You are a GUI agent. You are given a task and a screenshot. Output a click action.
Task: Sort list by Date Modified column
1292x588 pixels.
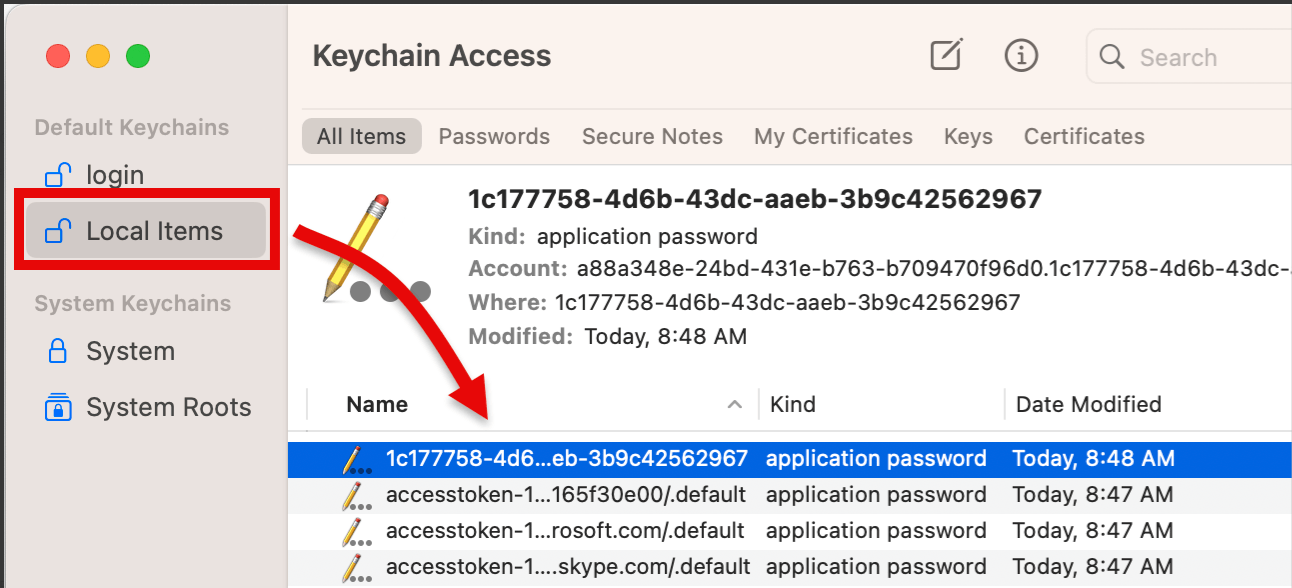pos(1088,405)
